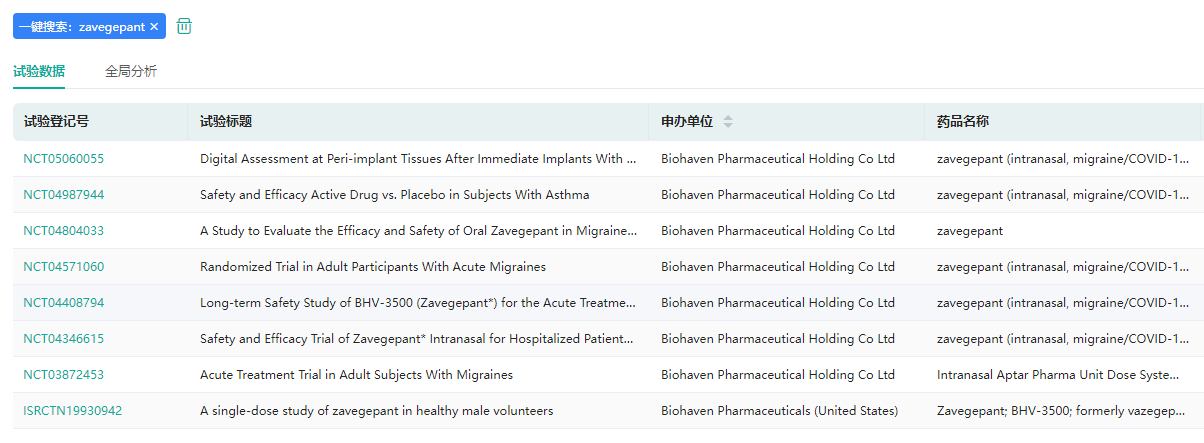Click the 试验登记号 column header
The image size is (1204, 443).
pyautogui.click(x=57, y=122)
